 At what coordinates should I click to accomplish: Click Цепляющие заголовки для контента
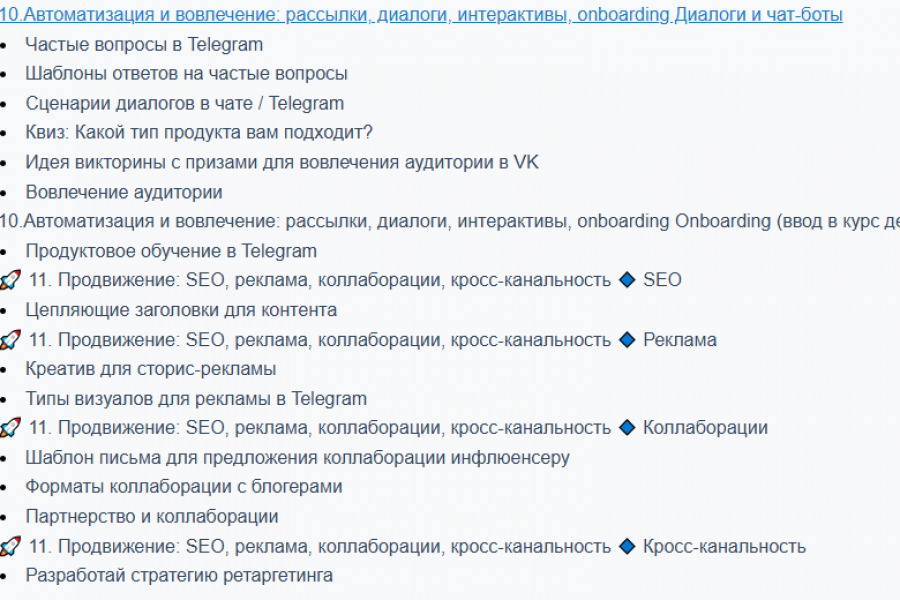pyautogui.click(x=181, y=310)
